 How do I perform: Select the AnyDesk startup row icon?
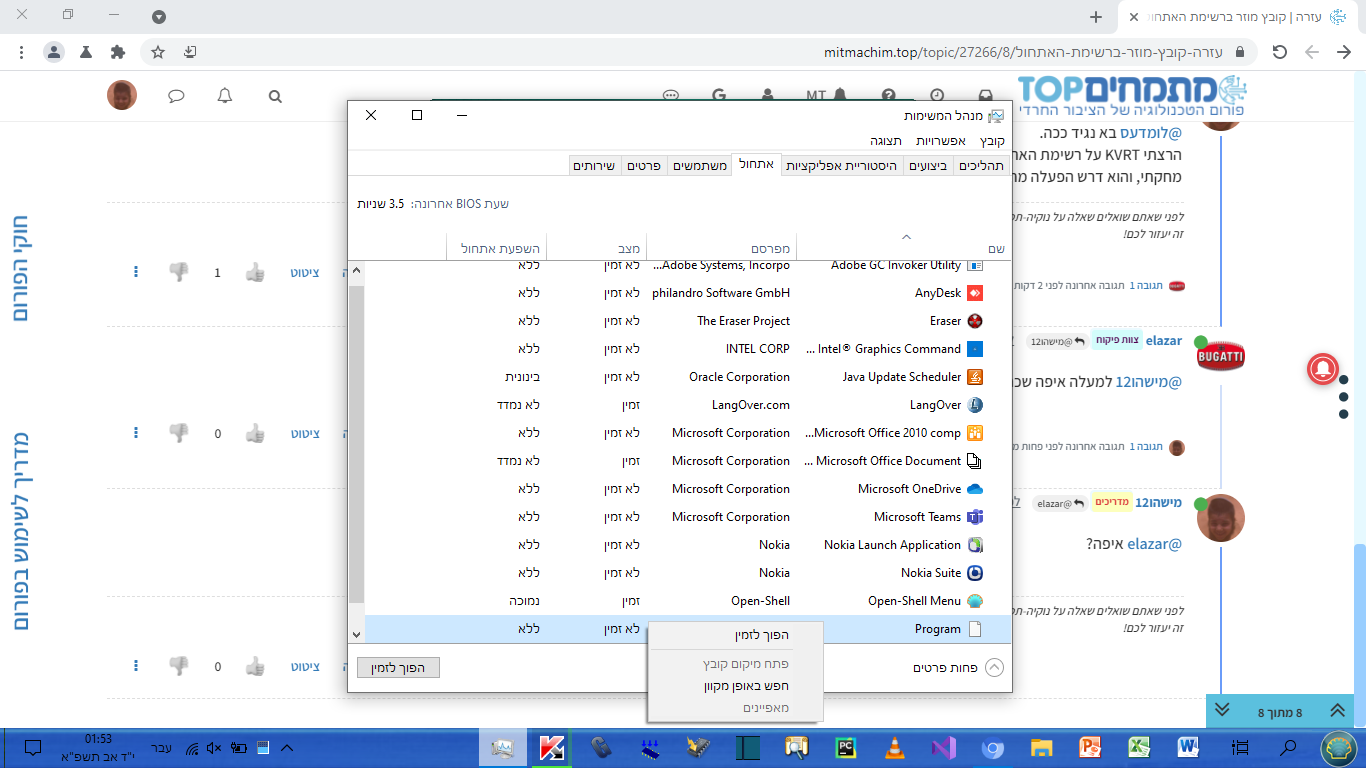pyautogui.click(x=975, y=293)
